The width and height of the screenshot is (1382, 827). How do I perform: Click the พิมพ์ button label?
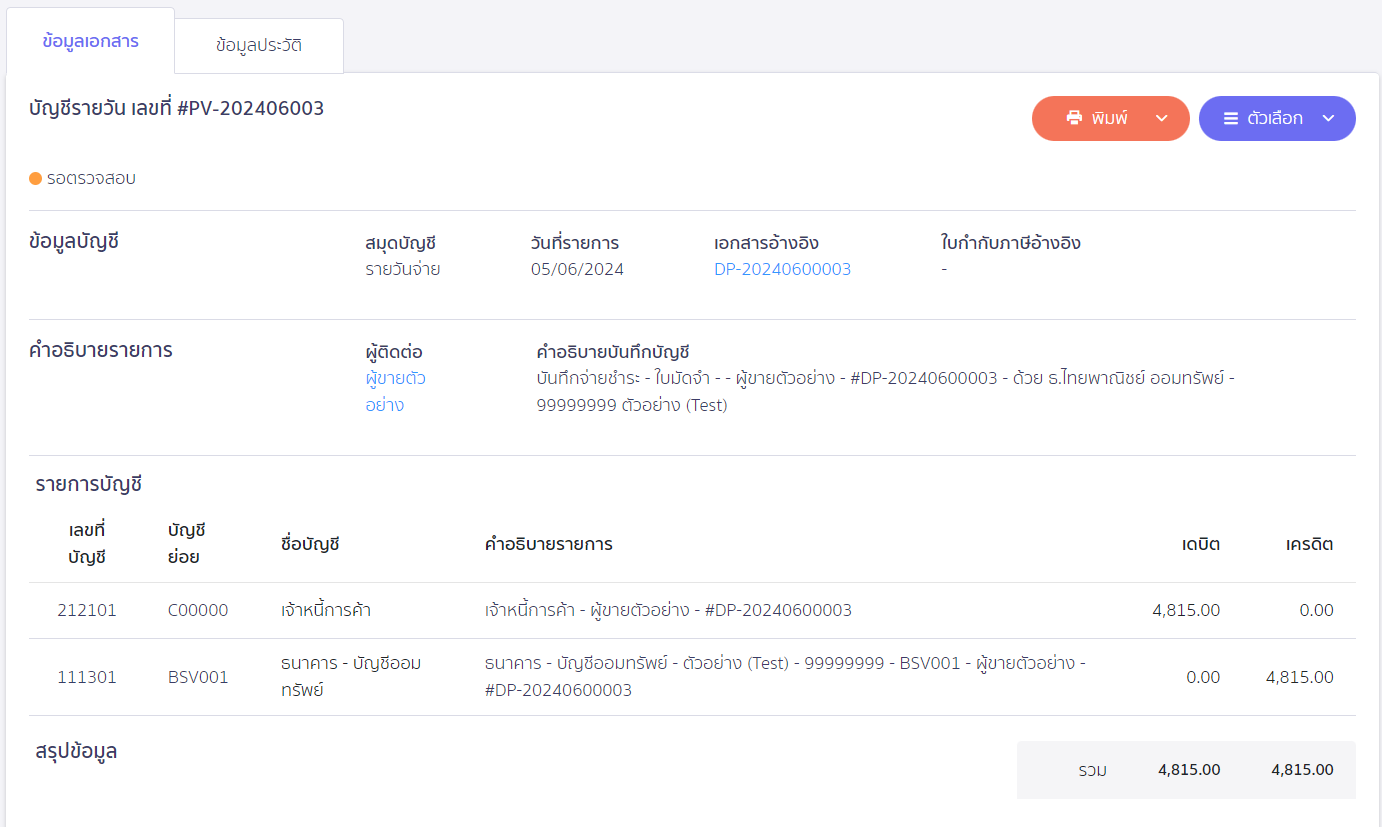[1110, 118]
